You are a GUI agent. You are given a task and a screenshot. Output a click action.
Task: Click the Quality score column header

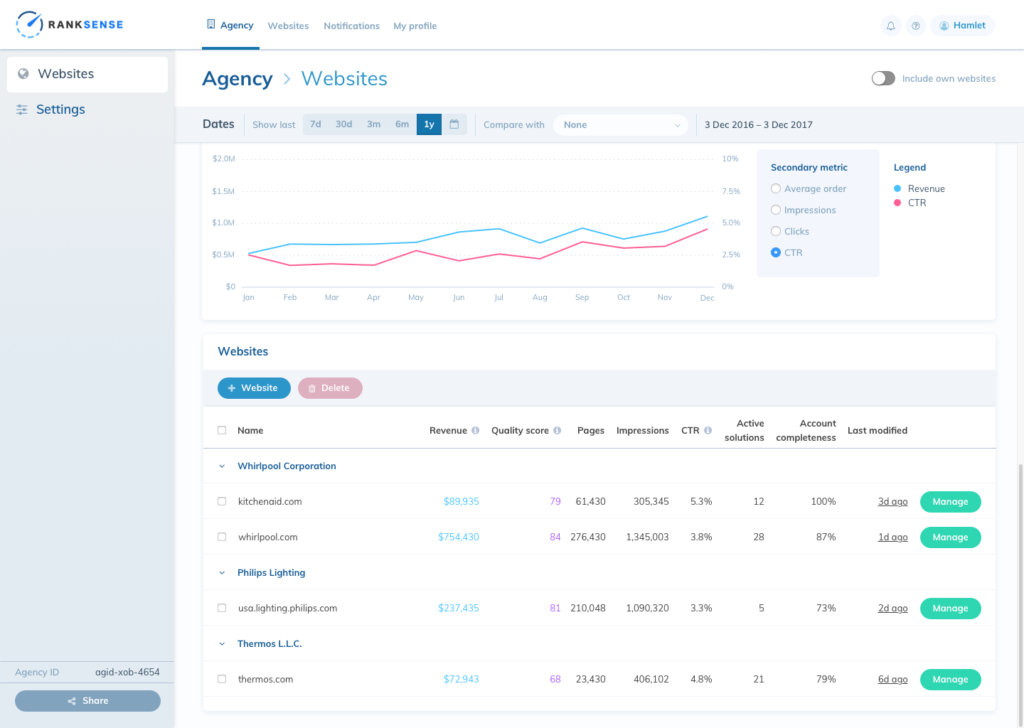point(520,430)
